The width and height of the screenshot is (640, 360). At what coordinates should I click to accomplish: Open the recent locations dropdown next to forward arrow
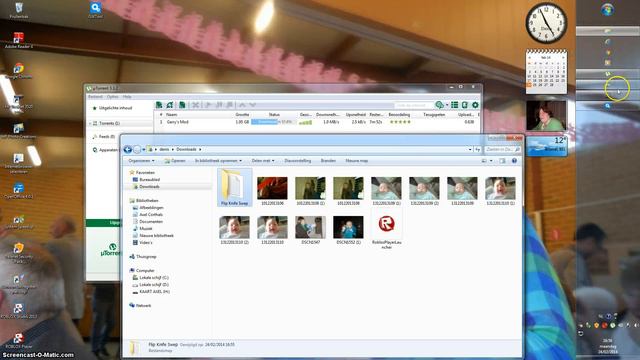[x=144, y=150]
